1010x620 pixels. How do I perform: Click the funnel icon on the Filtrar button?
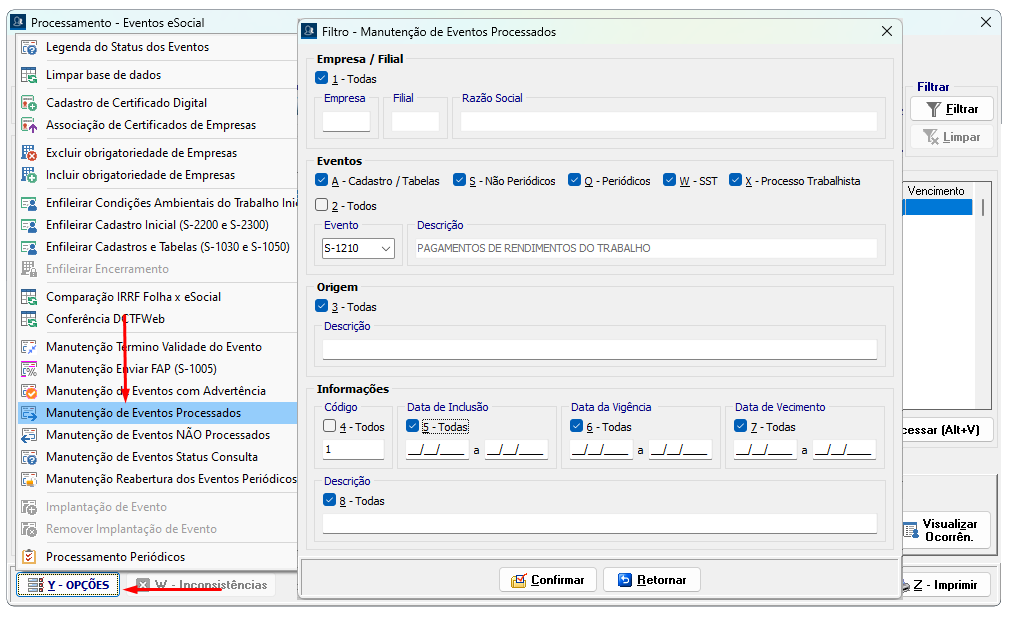933,109
